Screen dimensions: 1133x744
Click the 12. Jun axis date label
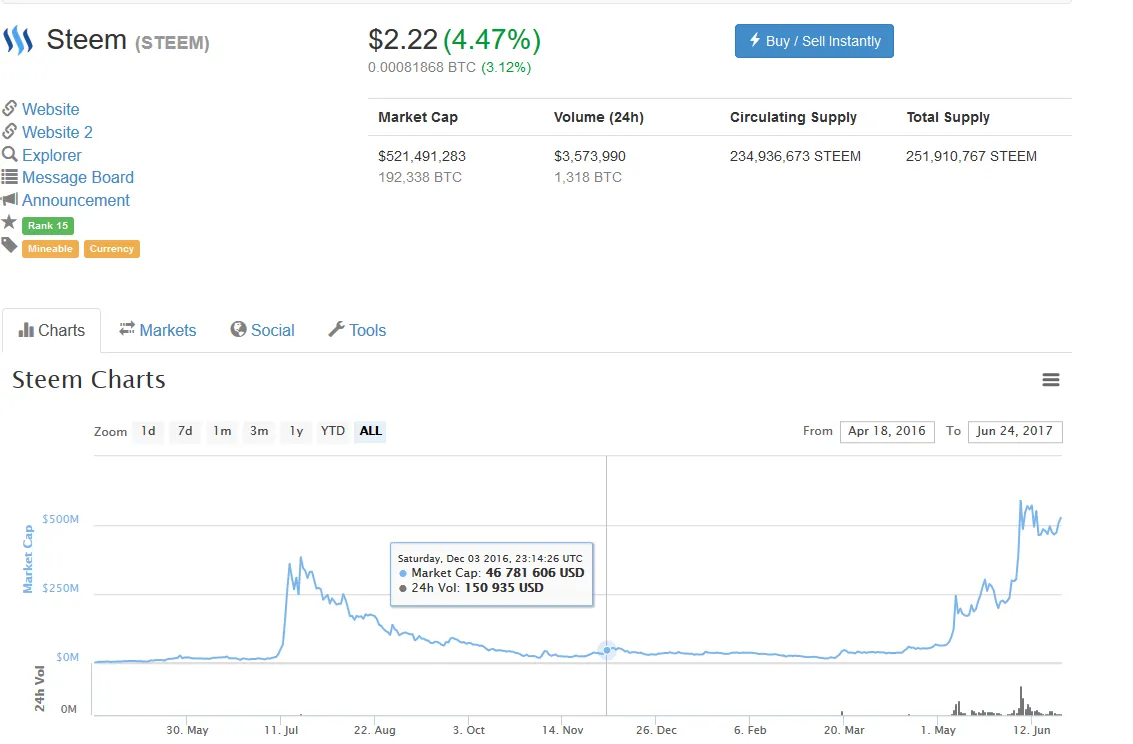[1031, 730]
